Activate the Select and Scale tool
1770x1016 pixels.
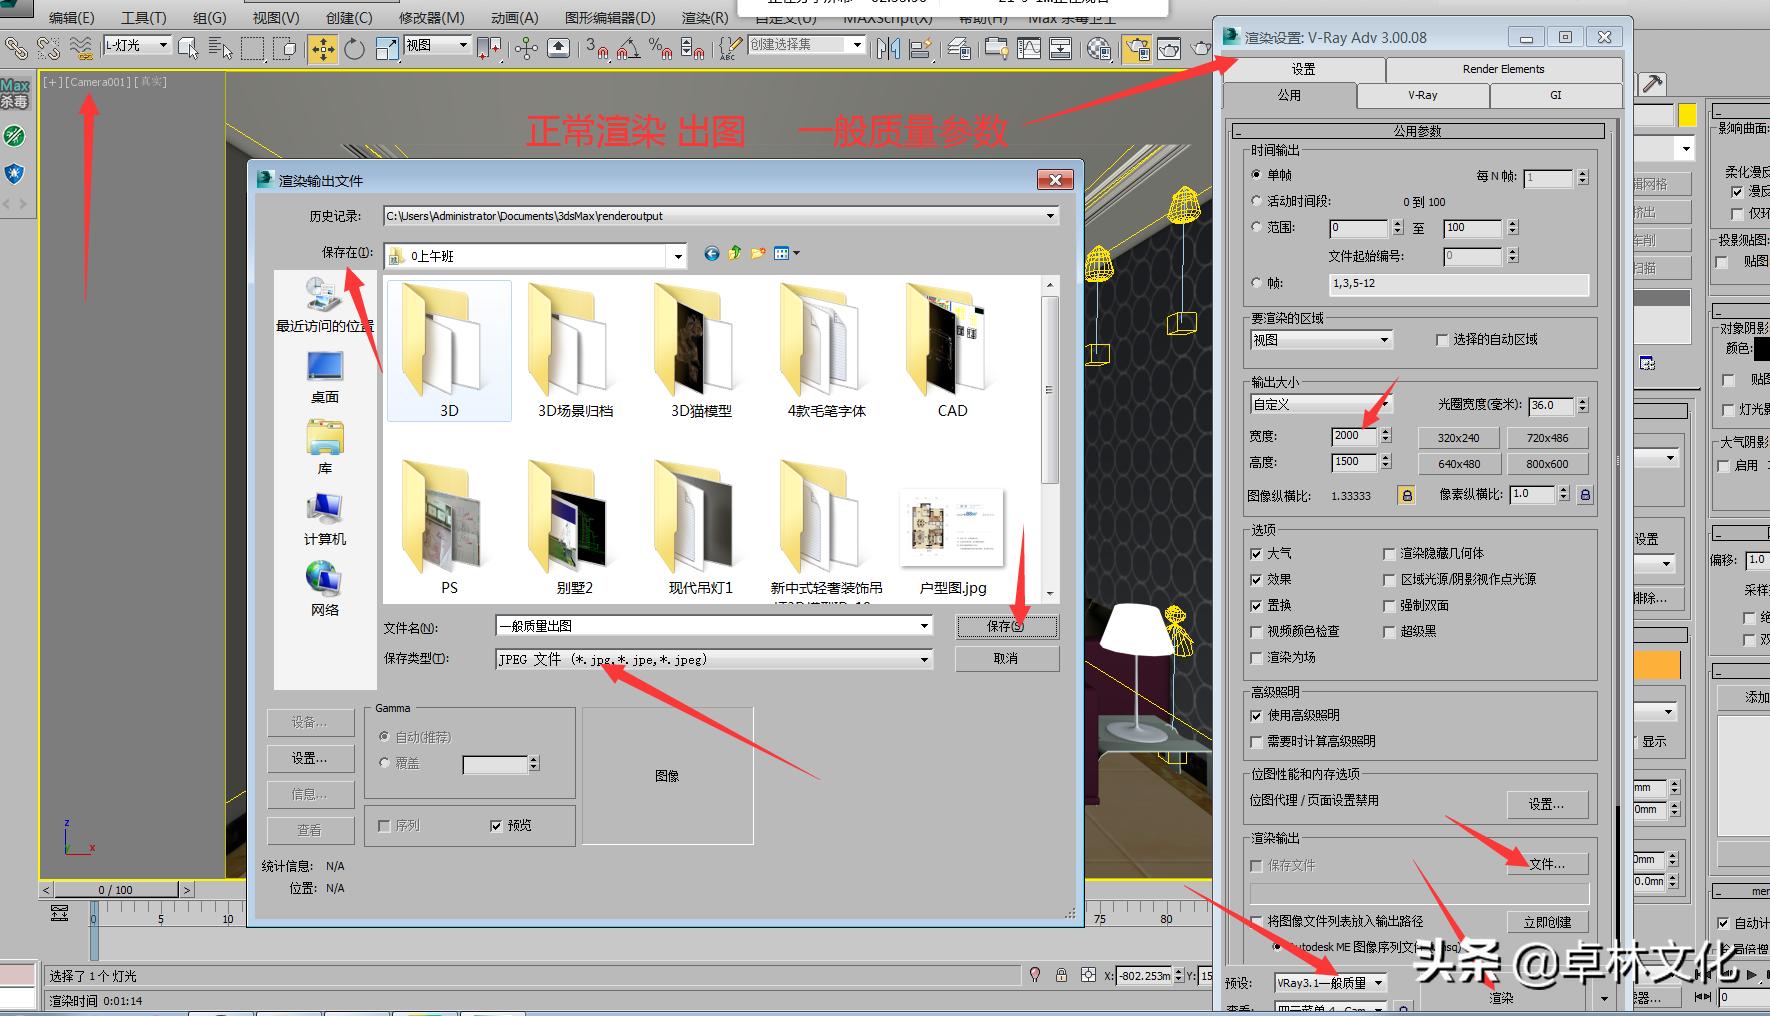[x=387, y=47]
